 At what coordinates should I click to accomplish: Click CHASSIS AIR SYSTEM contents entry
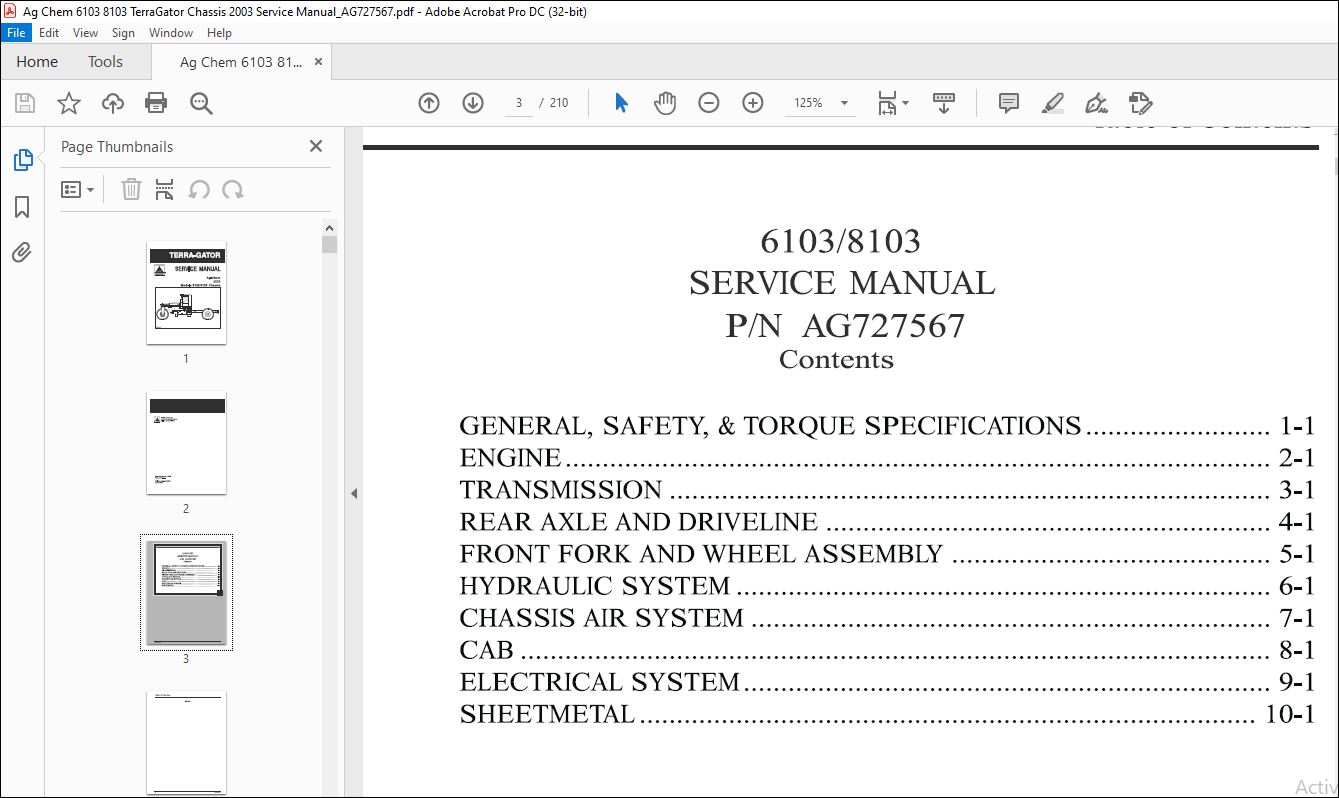pos(887,618)
